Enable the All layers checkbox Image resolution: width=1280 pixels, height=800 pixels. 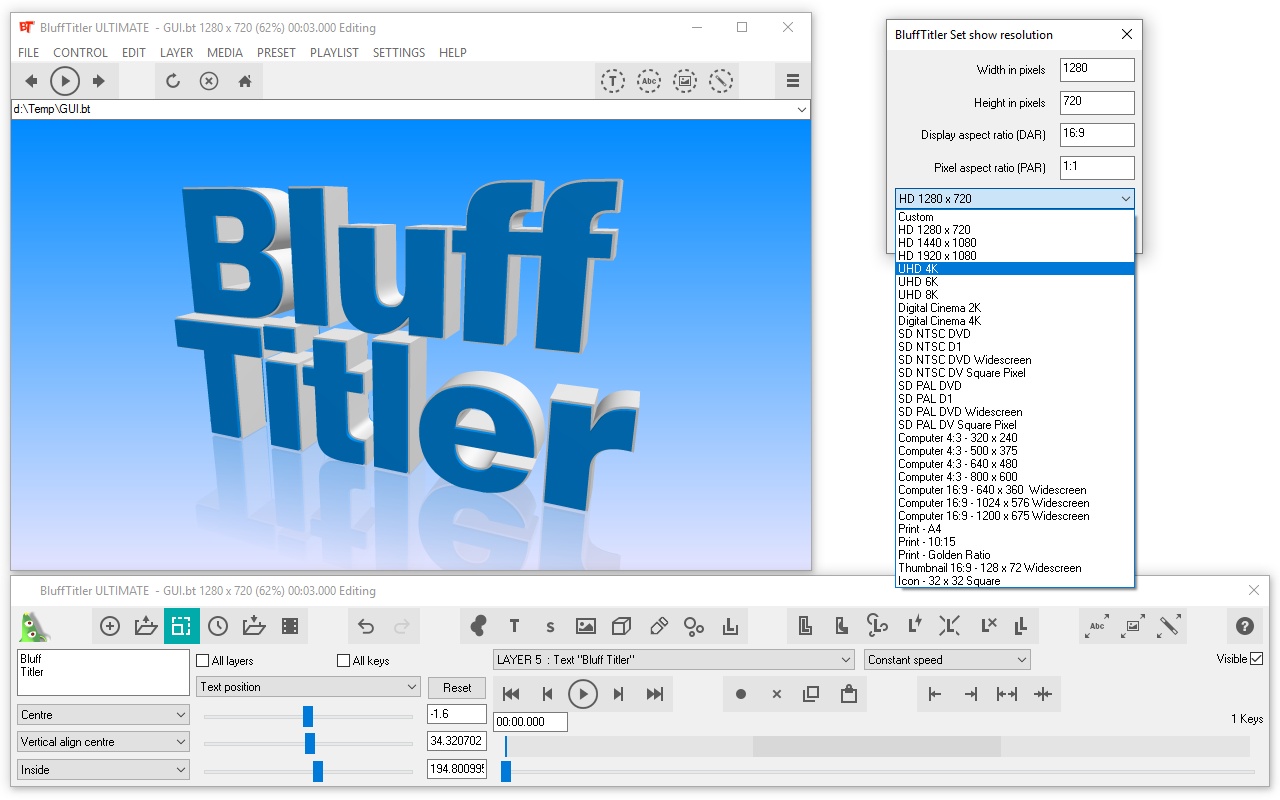[203, 661]
